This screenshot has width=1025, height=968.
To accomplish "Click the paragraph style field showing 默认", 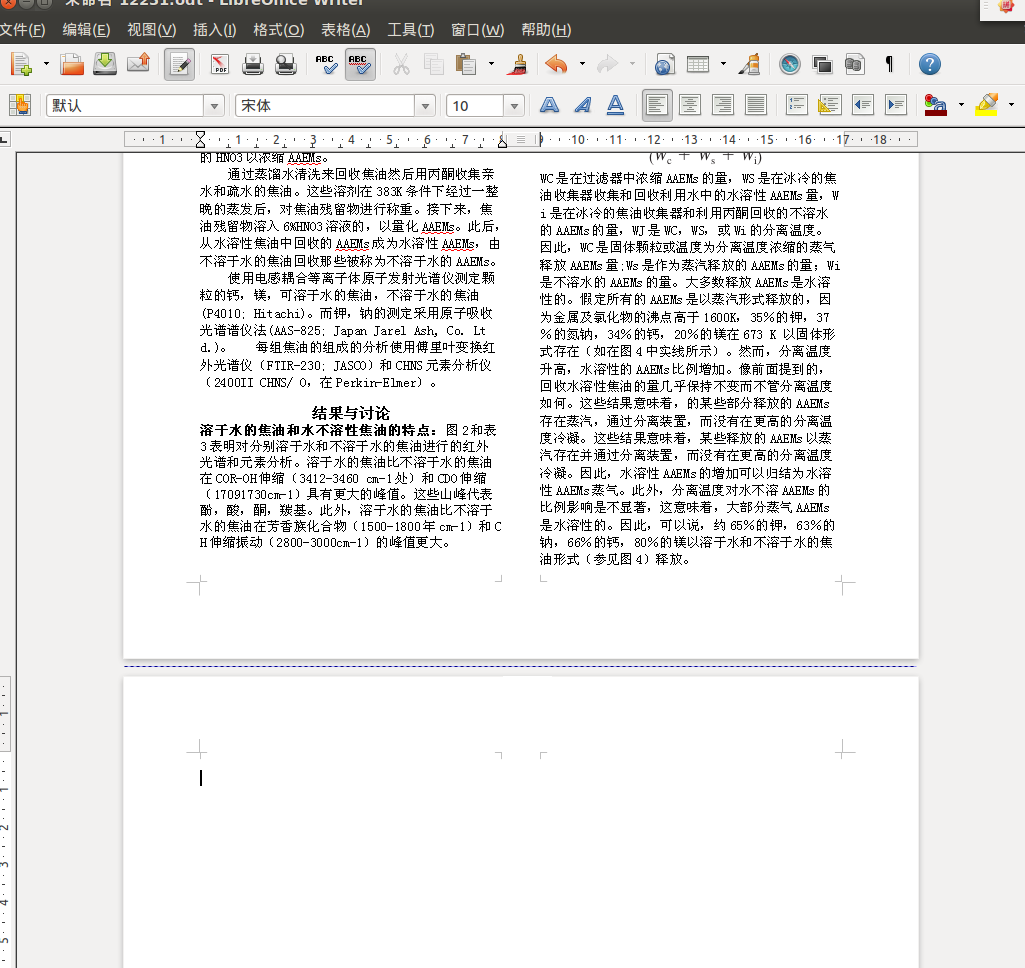I will click(x=125, y=105).
